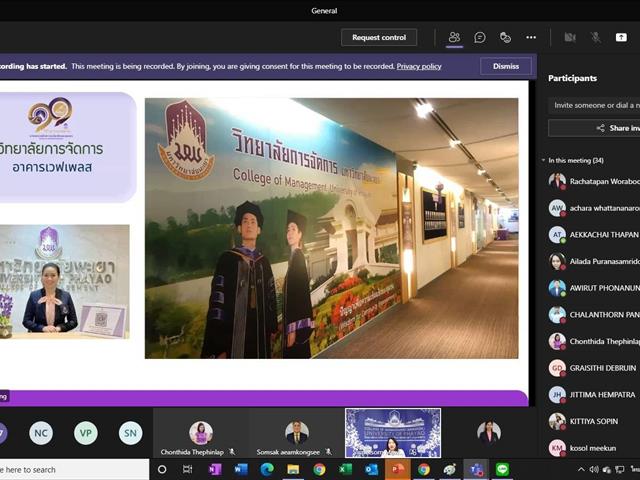The height and width of the screenshot is (480, 640).
Task: Click the invite someone input field
Action: 594,105
